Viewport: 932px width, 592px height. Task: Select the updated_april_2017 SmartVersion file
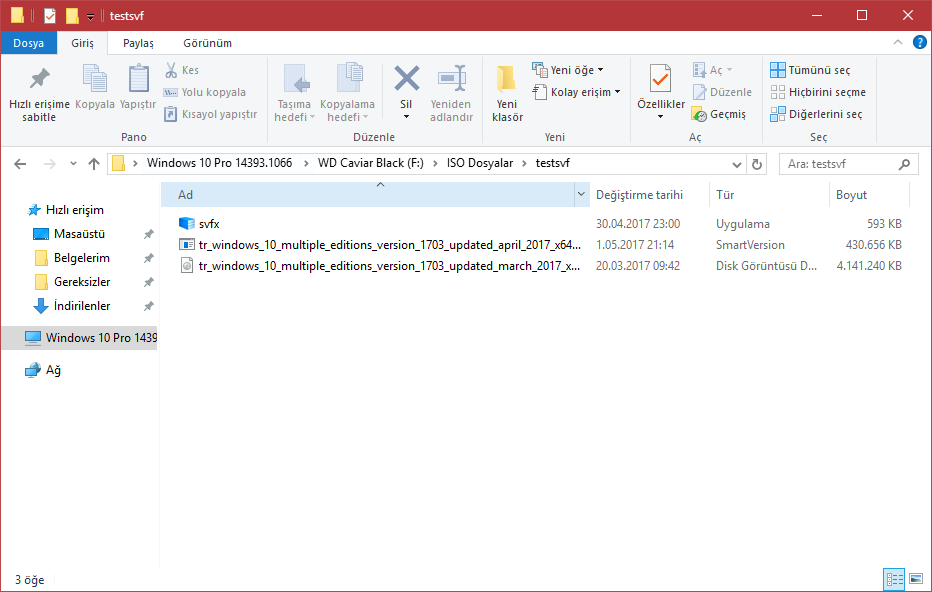[x=389, y=245]
